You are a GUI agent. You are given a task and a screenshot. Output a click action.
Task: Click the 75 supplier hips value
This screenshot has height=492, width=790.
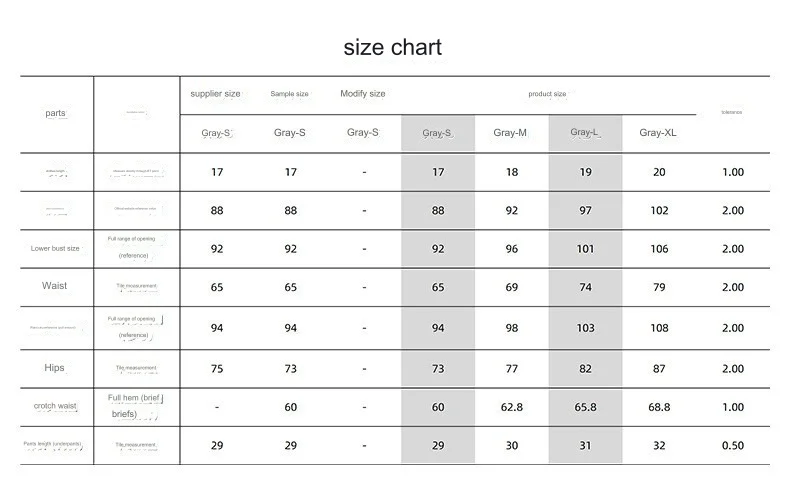pos(217,368)
